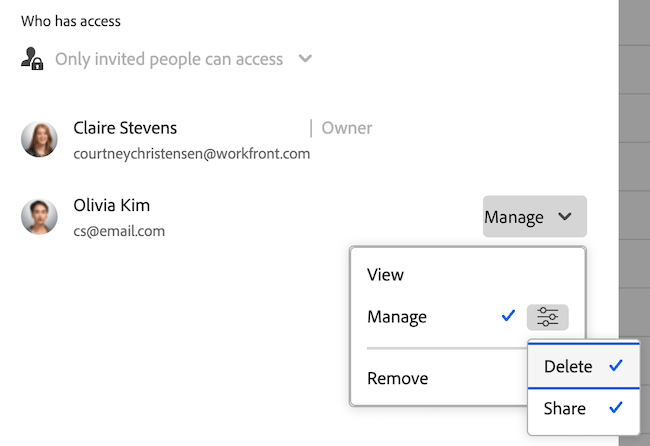
Task: Toggle the Delete permission checkmark
Action: (616, 366)
